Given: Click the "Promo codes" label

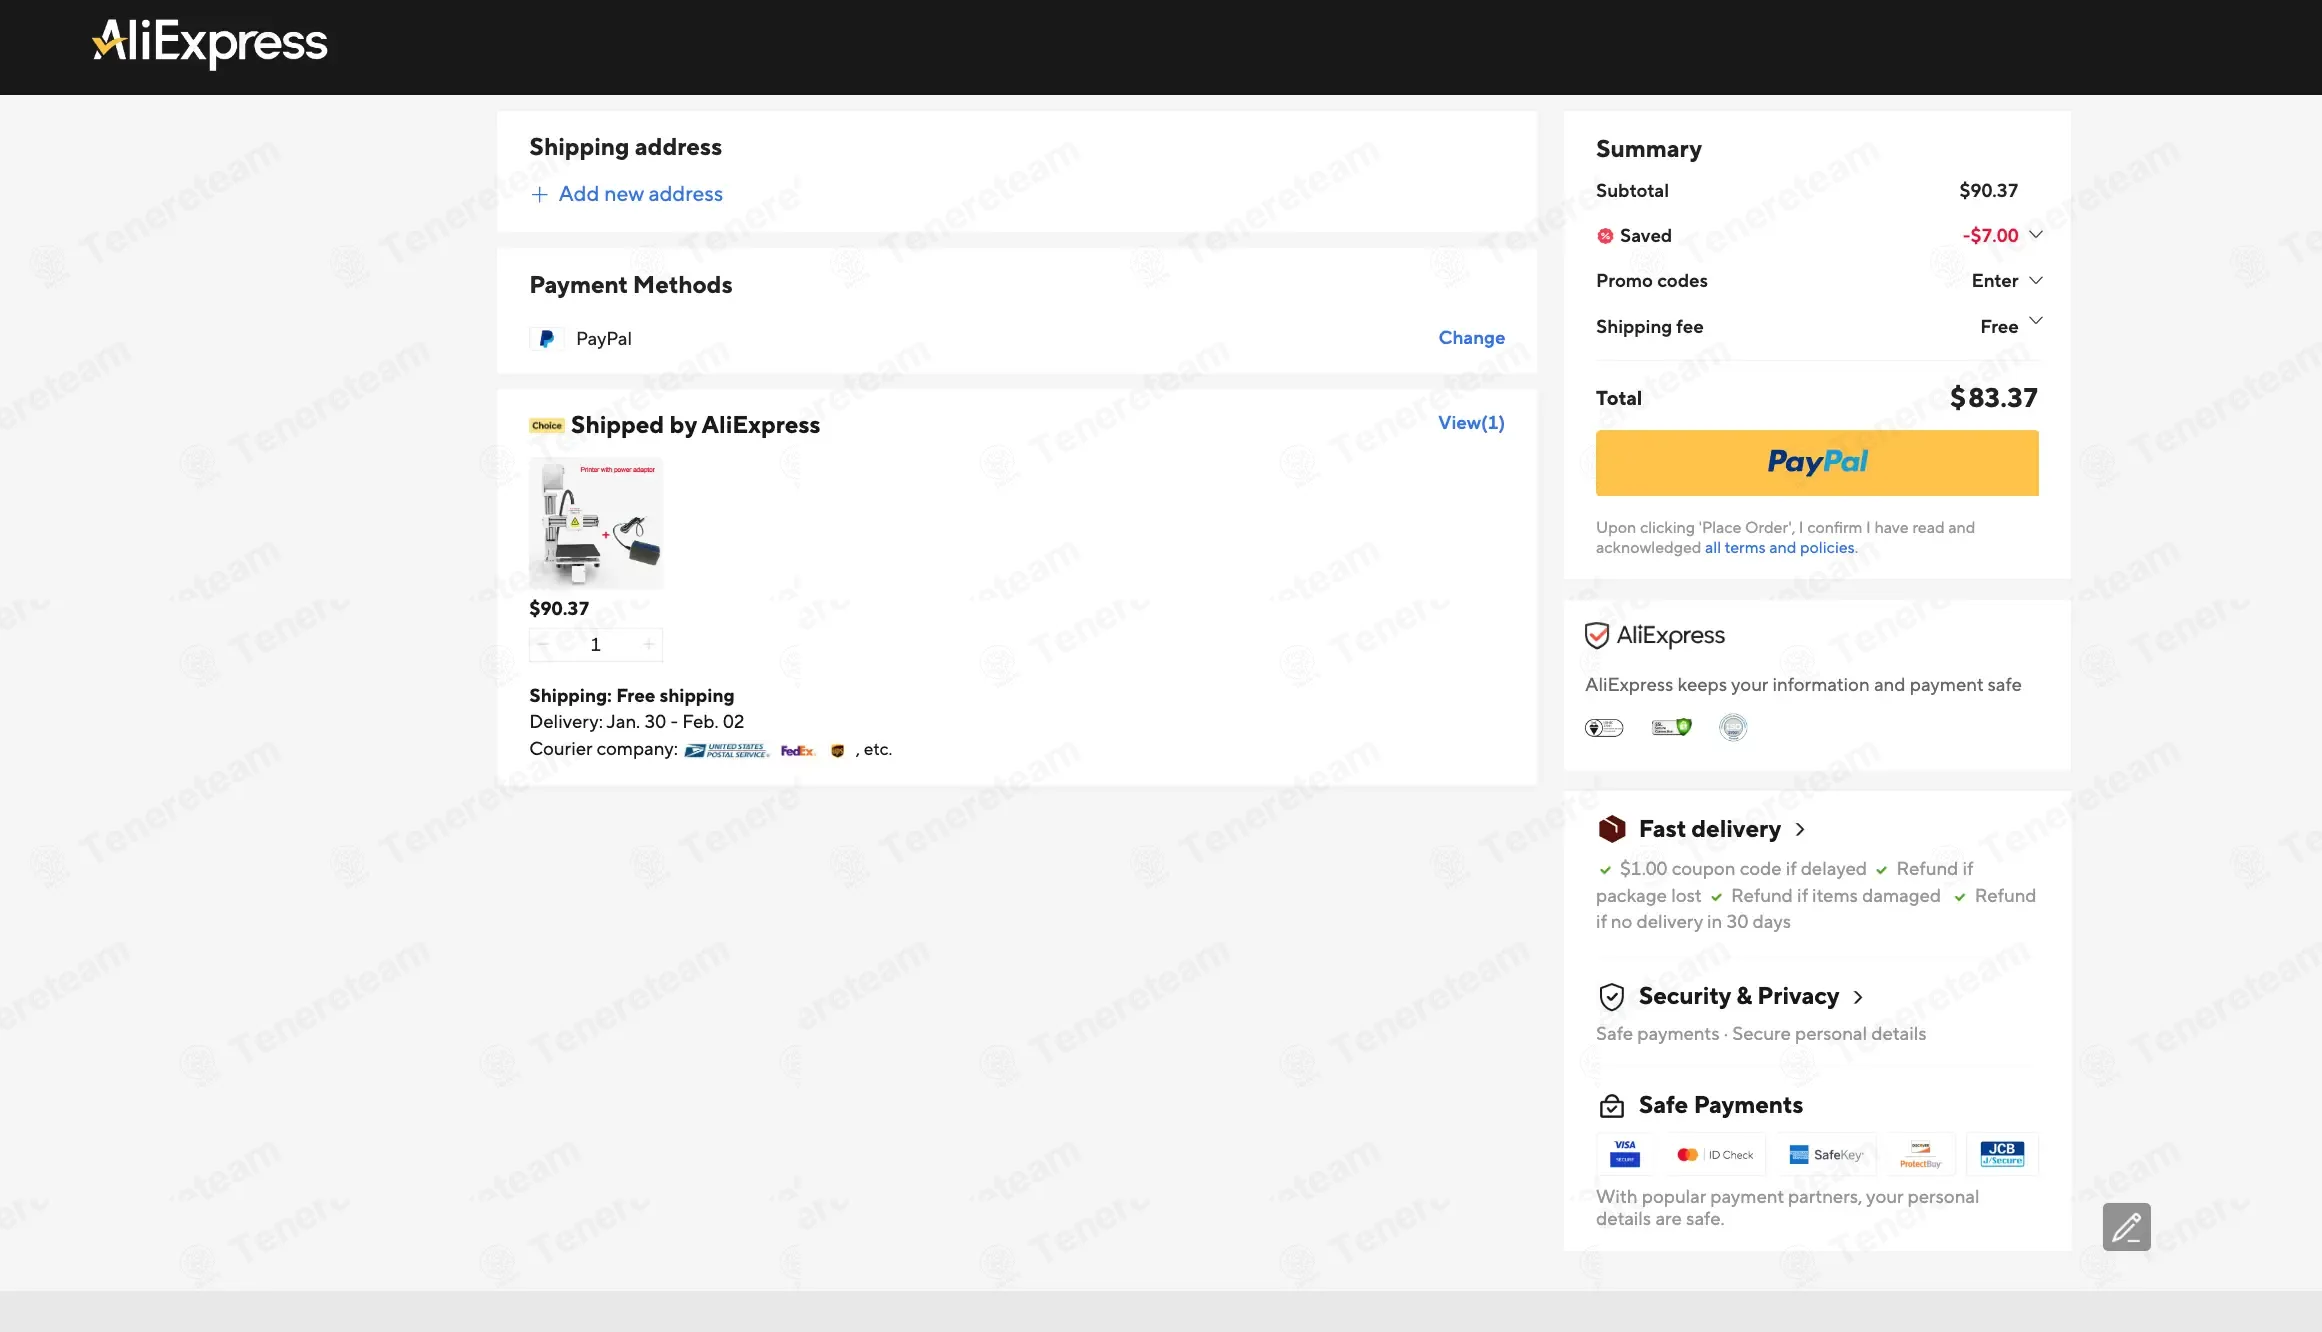Looking at the screenshot, I should pyautogui.click(x=1652, y=281).
